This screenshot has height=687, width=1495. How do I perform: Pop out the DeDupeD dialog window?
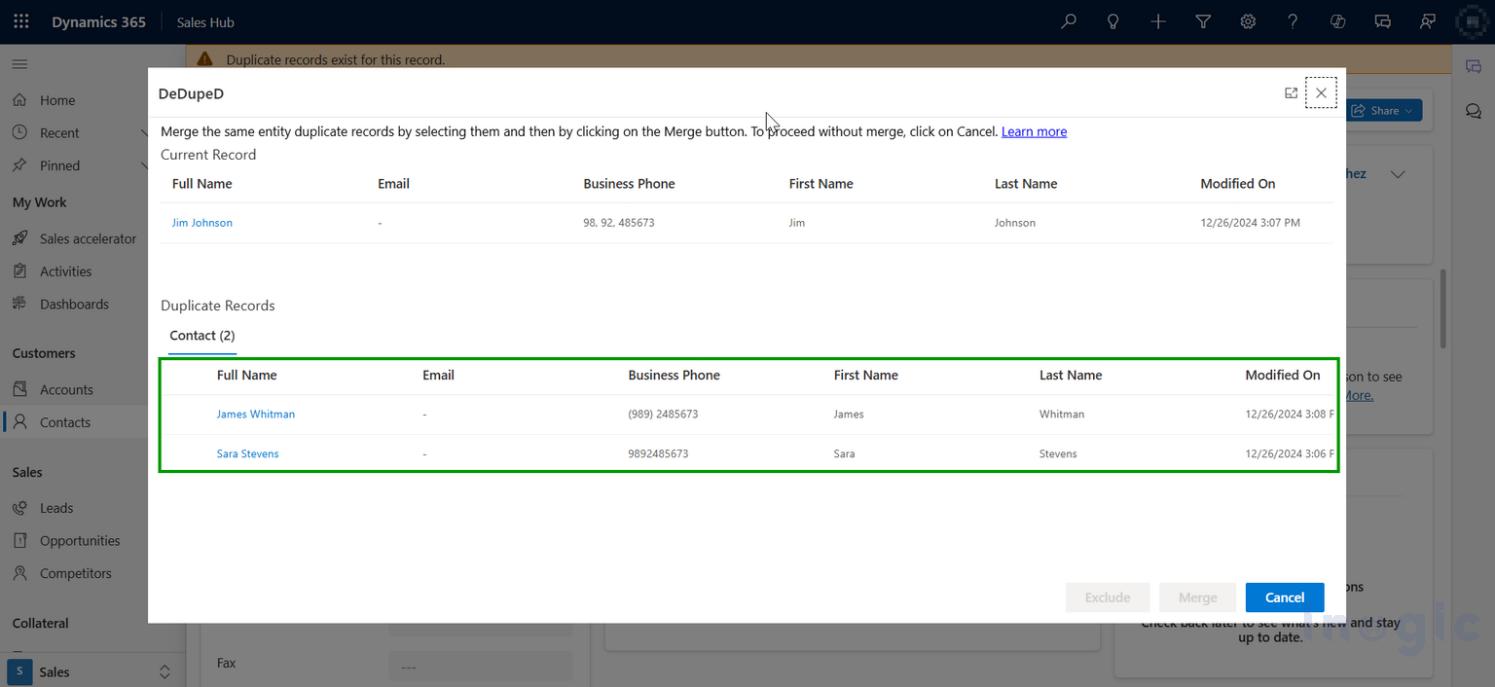click(1290, 93)
